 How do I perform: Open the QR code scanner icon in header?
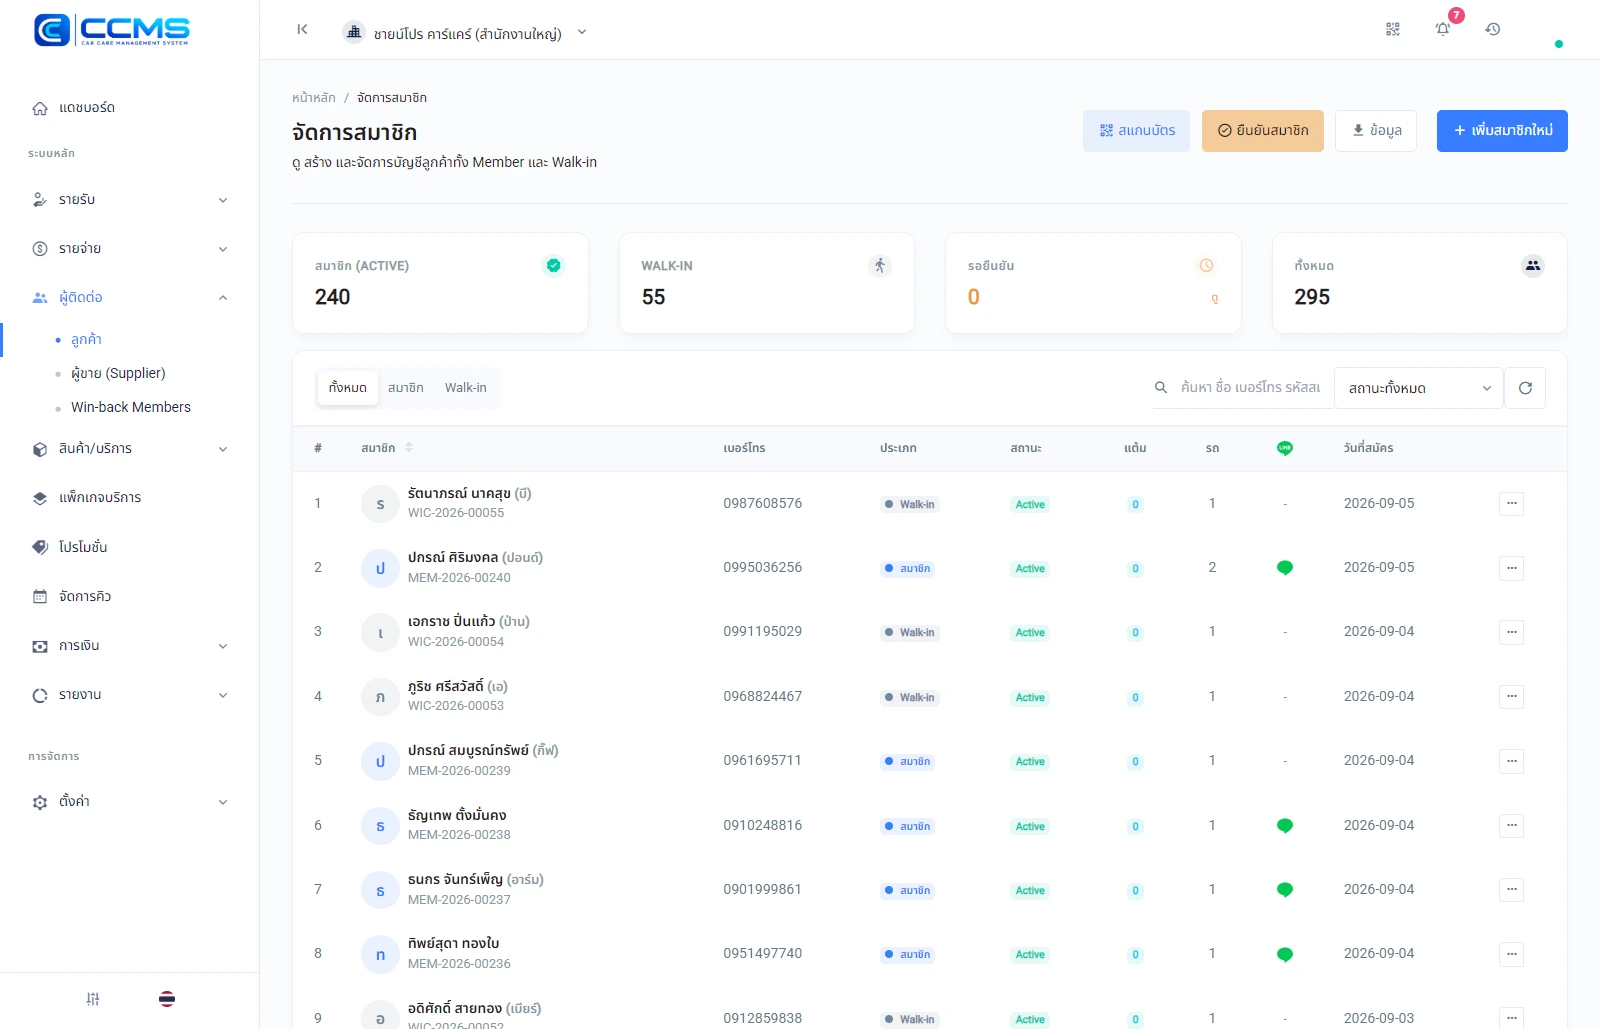tap(1393, 30)
